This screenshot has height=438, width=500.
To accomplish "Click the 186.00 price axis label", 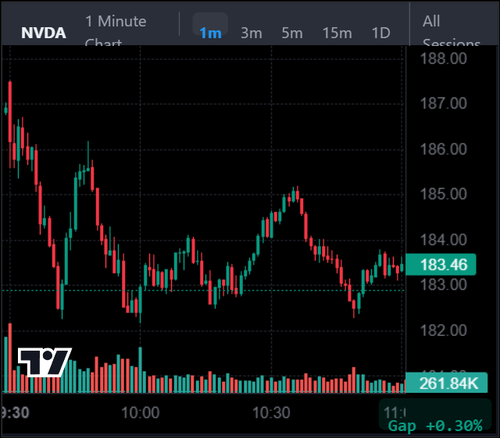I will (x=443, y=149).
